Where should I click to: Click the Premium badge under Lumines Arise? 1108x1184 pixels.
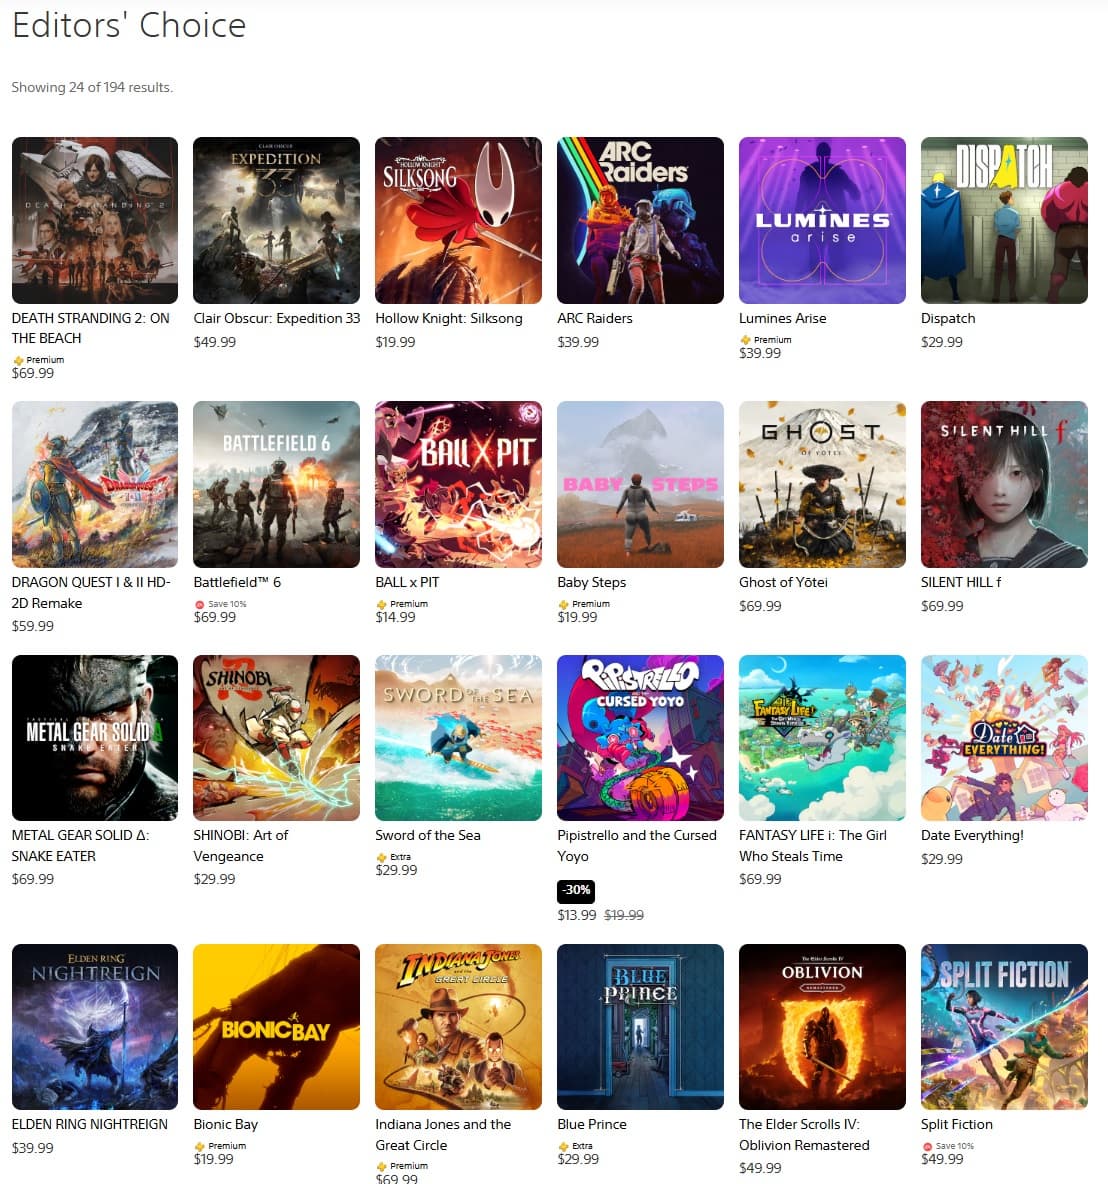(766, 340)
